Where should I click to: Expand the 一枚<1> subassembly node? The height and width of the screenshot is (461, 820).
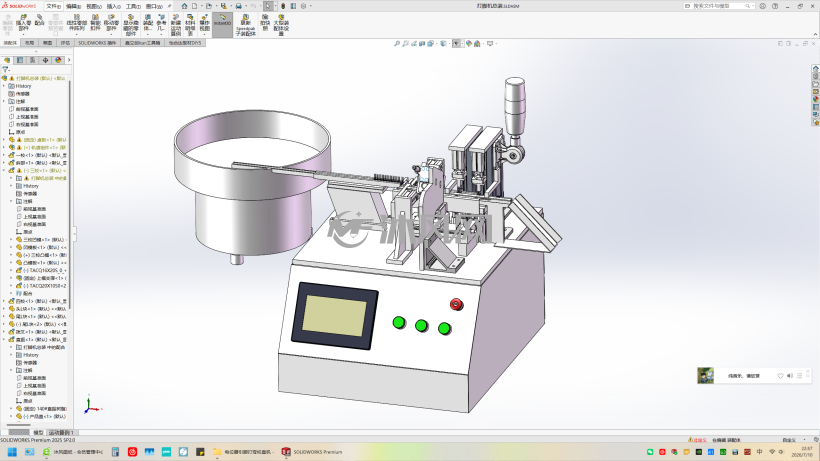point(4,155)
